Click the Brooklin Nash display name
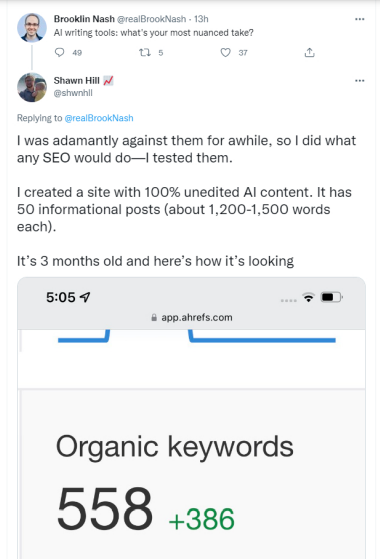The image size is (380, 559). pos(84,19)
